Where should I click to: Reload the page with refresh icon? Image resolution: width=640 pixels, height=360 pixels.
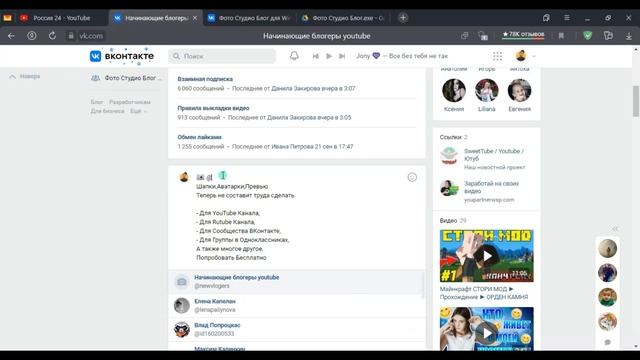click(x=52, y=36)
